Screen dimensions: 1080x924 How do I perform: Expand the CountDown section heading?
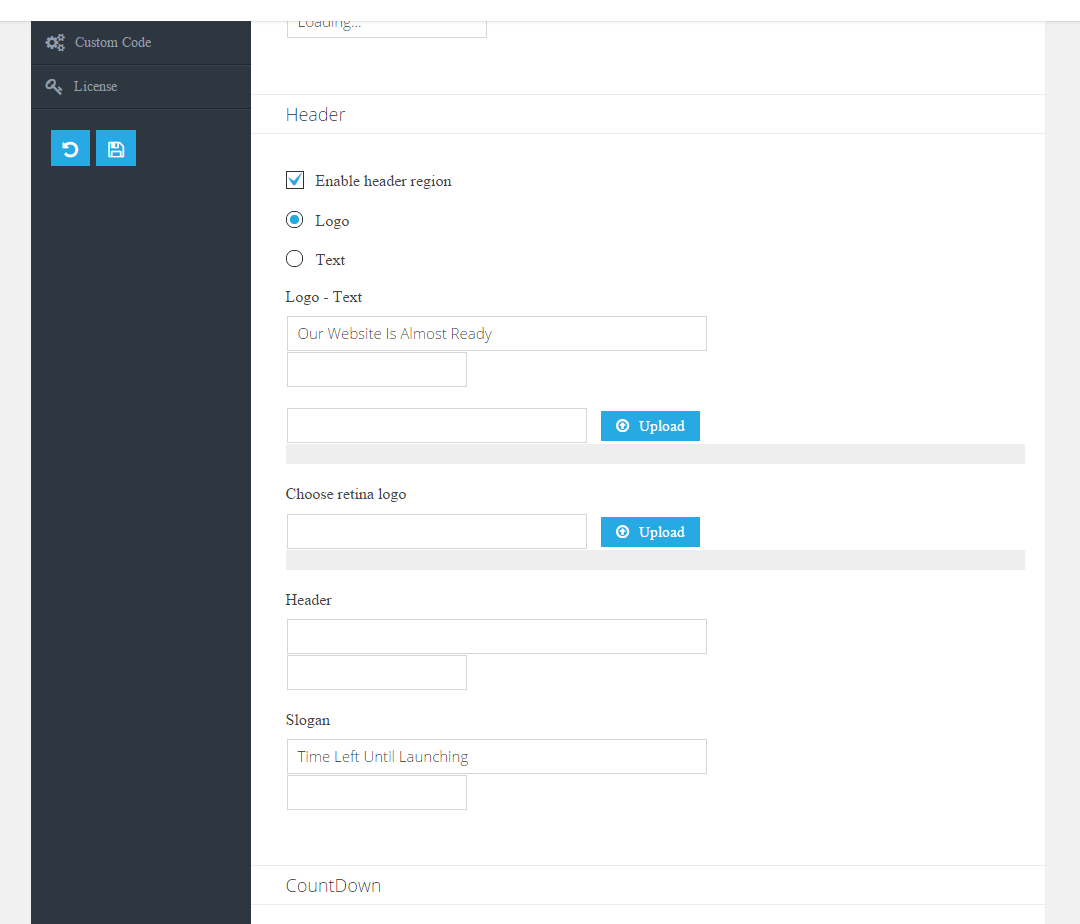(333, 886)
